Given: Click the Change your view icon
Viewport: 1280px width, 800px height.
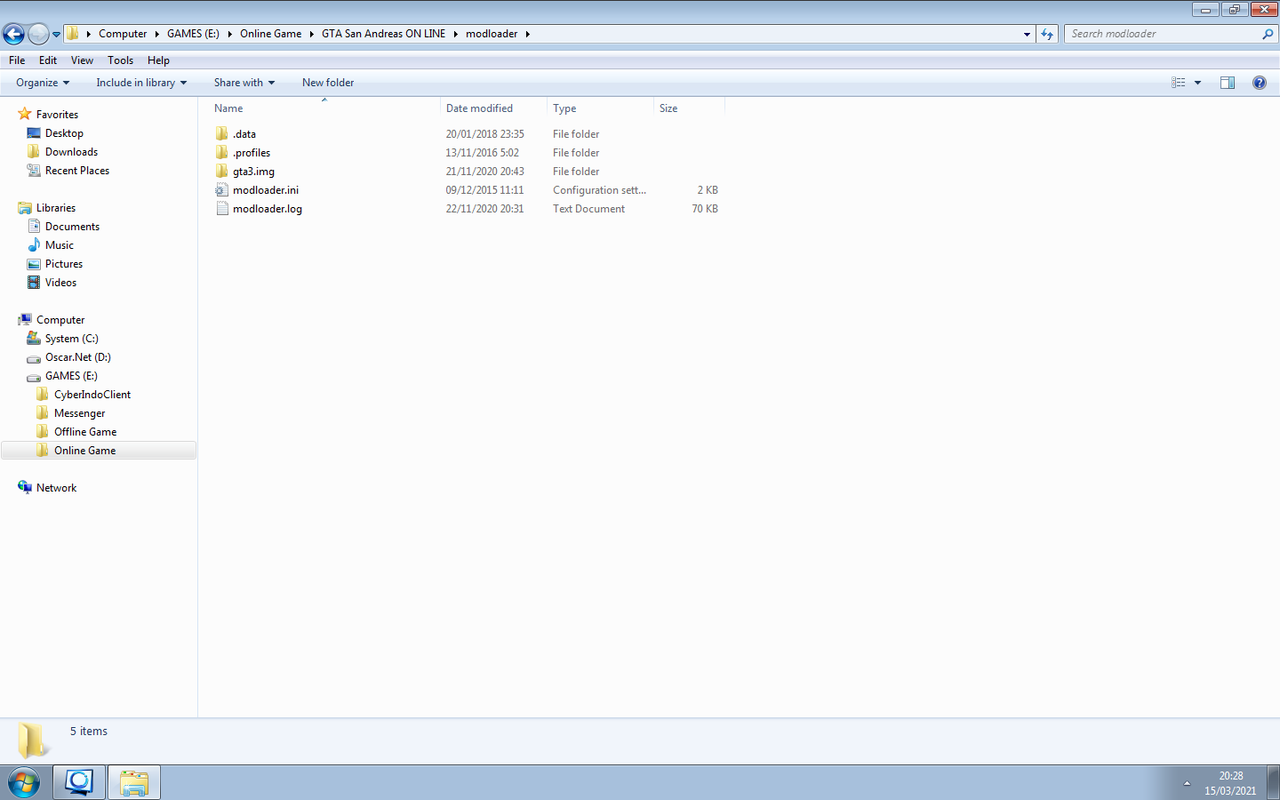Looking at the screenshot, I should tap(1179, 83).
